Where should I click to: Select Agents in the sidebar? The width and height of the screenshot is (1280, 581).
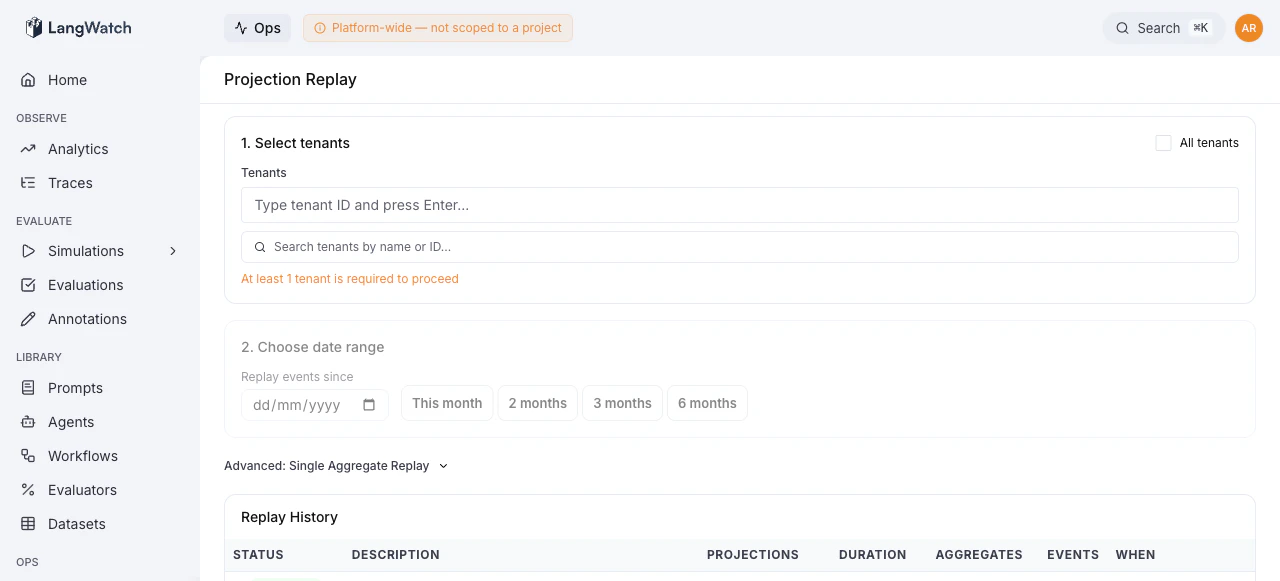(x=28, y=422)
